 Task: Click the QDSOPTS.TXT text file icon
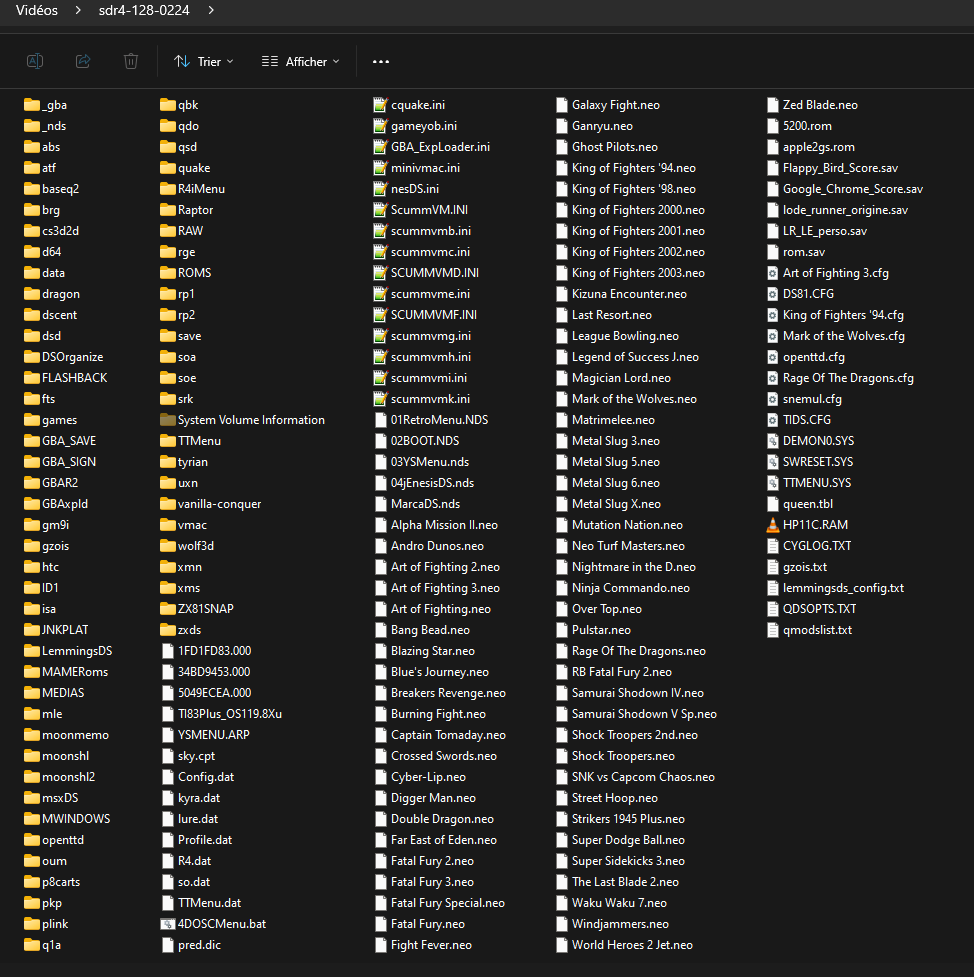[x=773, y=609]
